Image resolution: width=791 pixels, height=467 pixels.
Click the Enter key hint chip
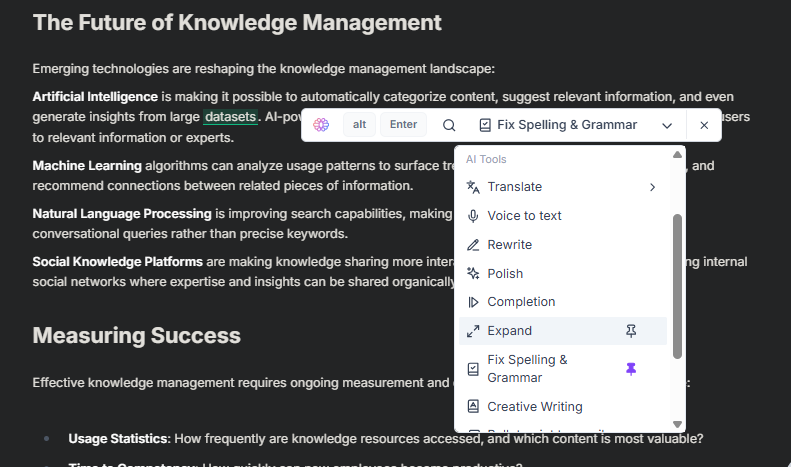point(403,125)
